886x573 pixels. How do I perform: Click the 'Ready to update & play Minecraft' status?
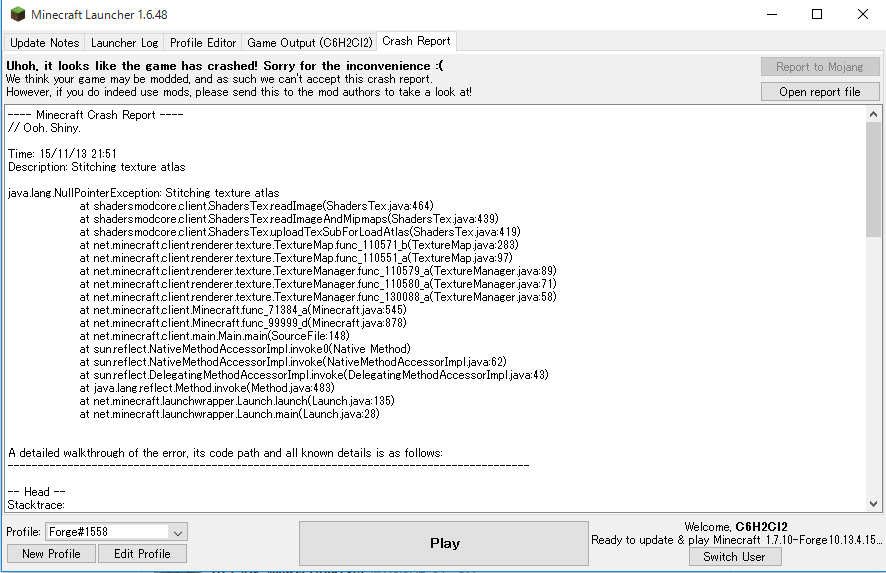737,540
